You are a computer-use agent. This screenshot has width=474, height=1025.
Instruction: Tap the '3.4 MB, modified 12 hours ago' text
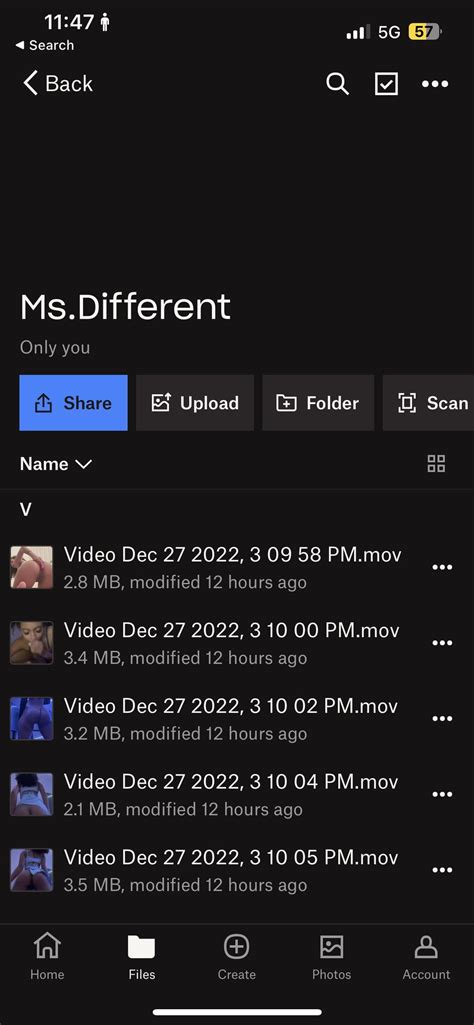[x=185, y=658]
